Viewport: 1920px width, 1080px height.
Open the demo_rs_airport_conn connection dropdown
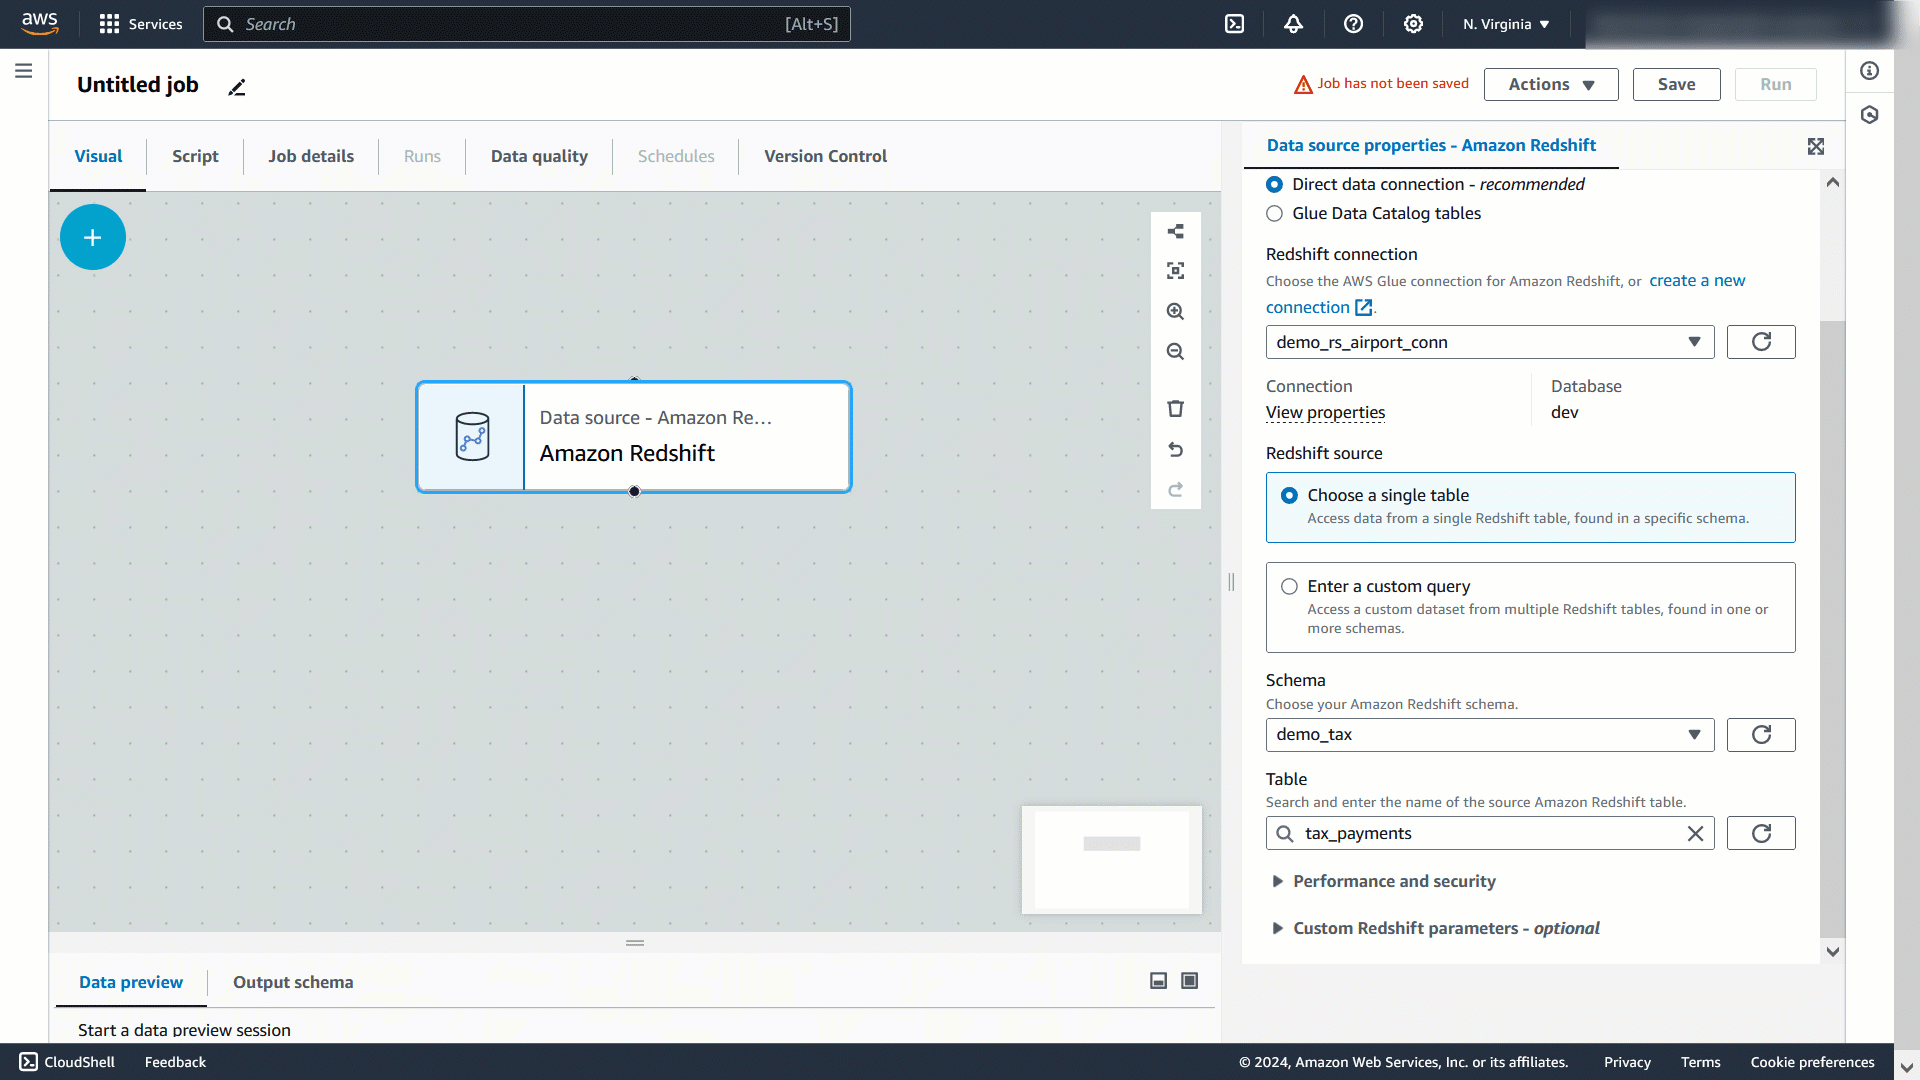pos(1489,342)
